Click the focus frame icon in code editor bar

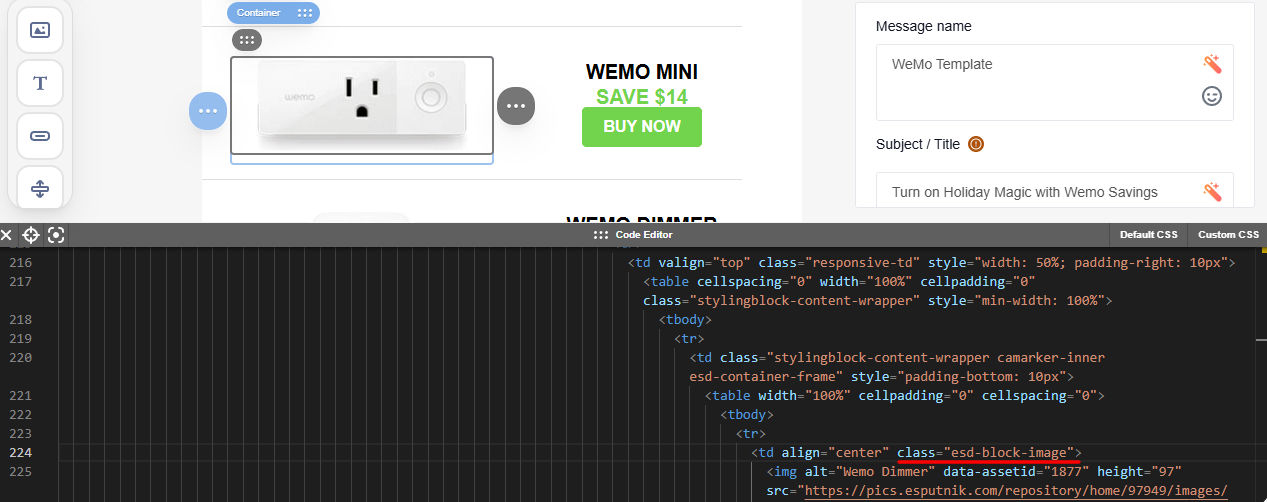(56, 235)
